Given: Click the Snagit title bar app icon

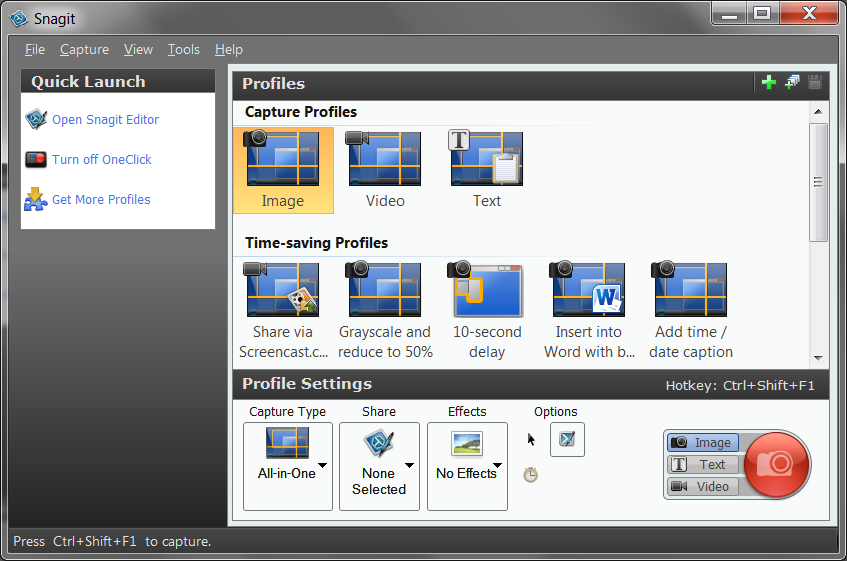Looking at the screenshot, I should click(x=19, y=18).
